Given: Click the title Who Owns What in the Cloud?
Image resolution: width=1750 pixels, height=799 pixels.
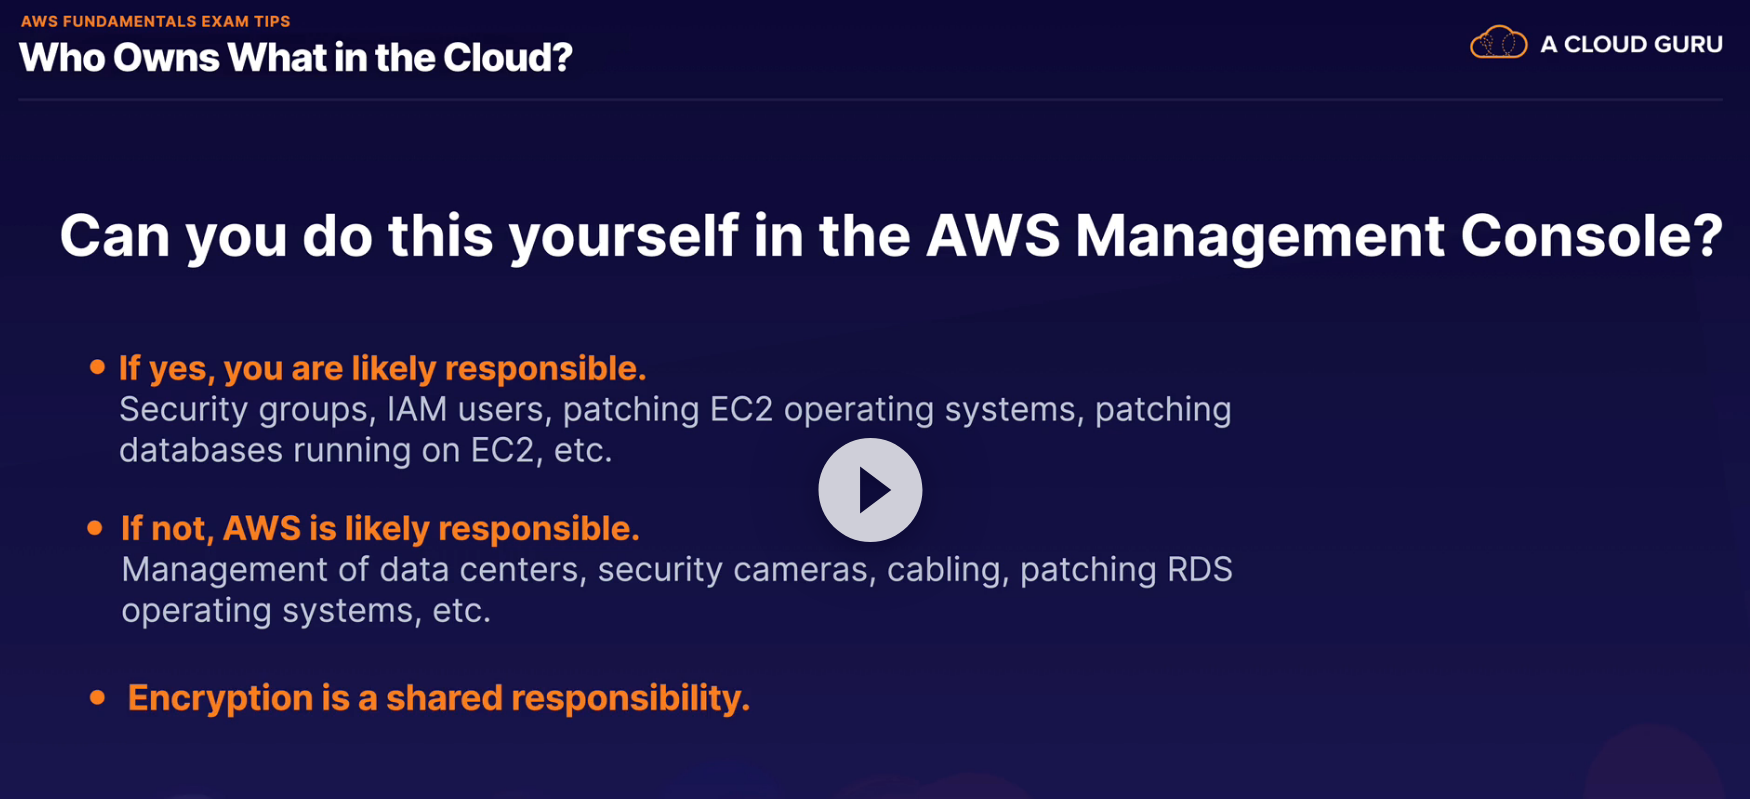Looking at the screenshot, I should point(296,58).
